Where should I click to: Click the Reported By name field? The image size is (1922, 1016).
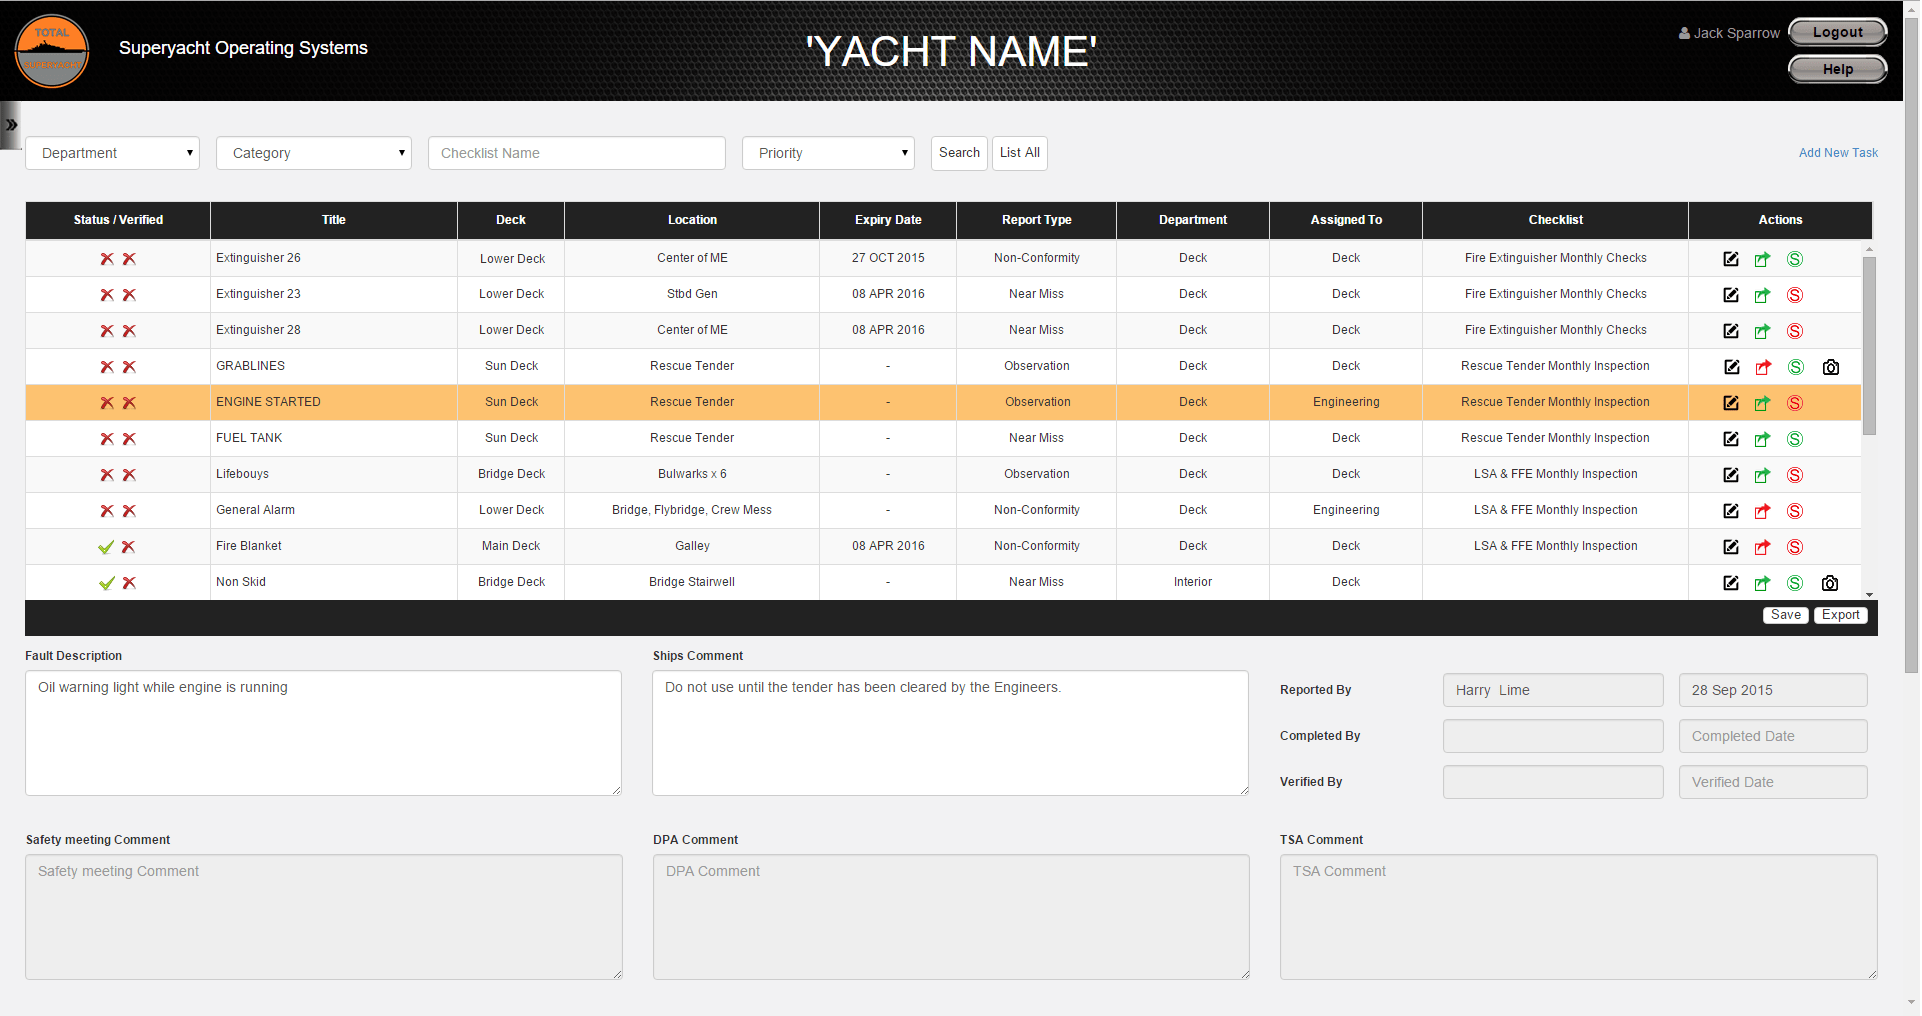tap(1553, 690)
